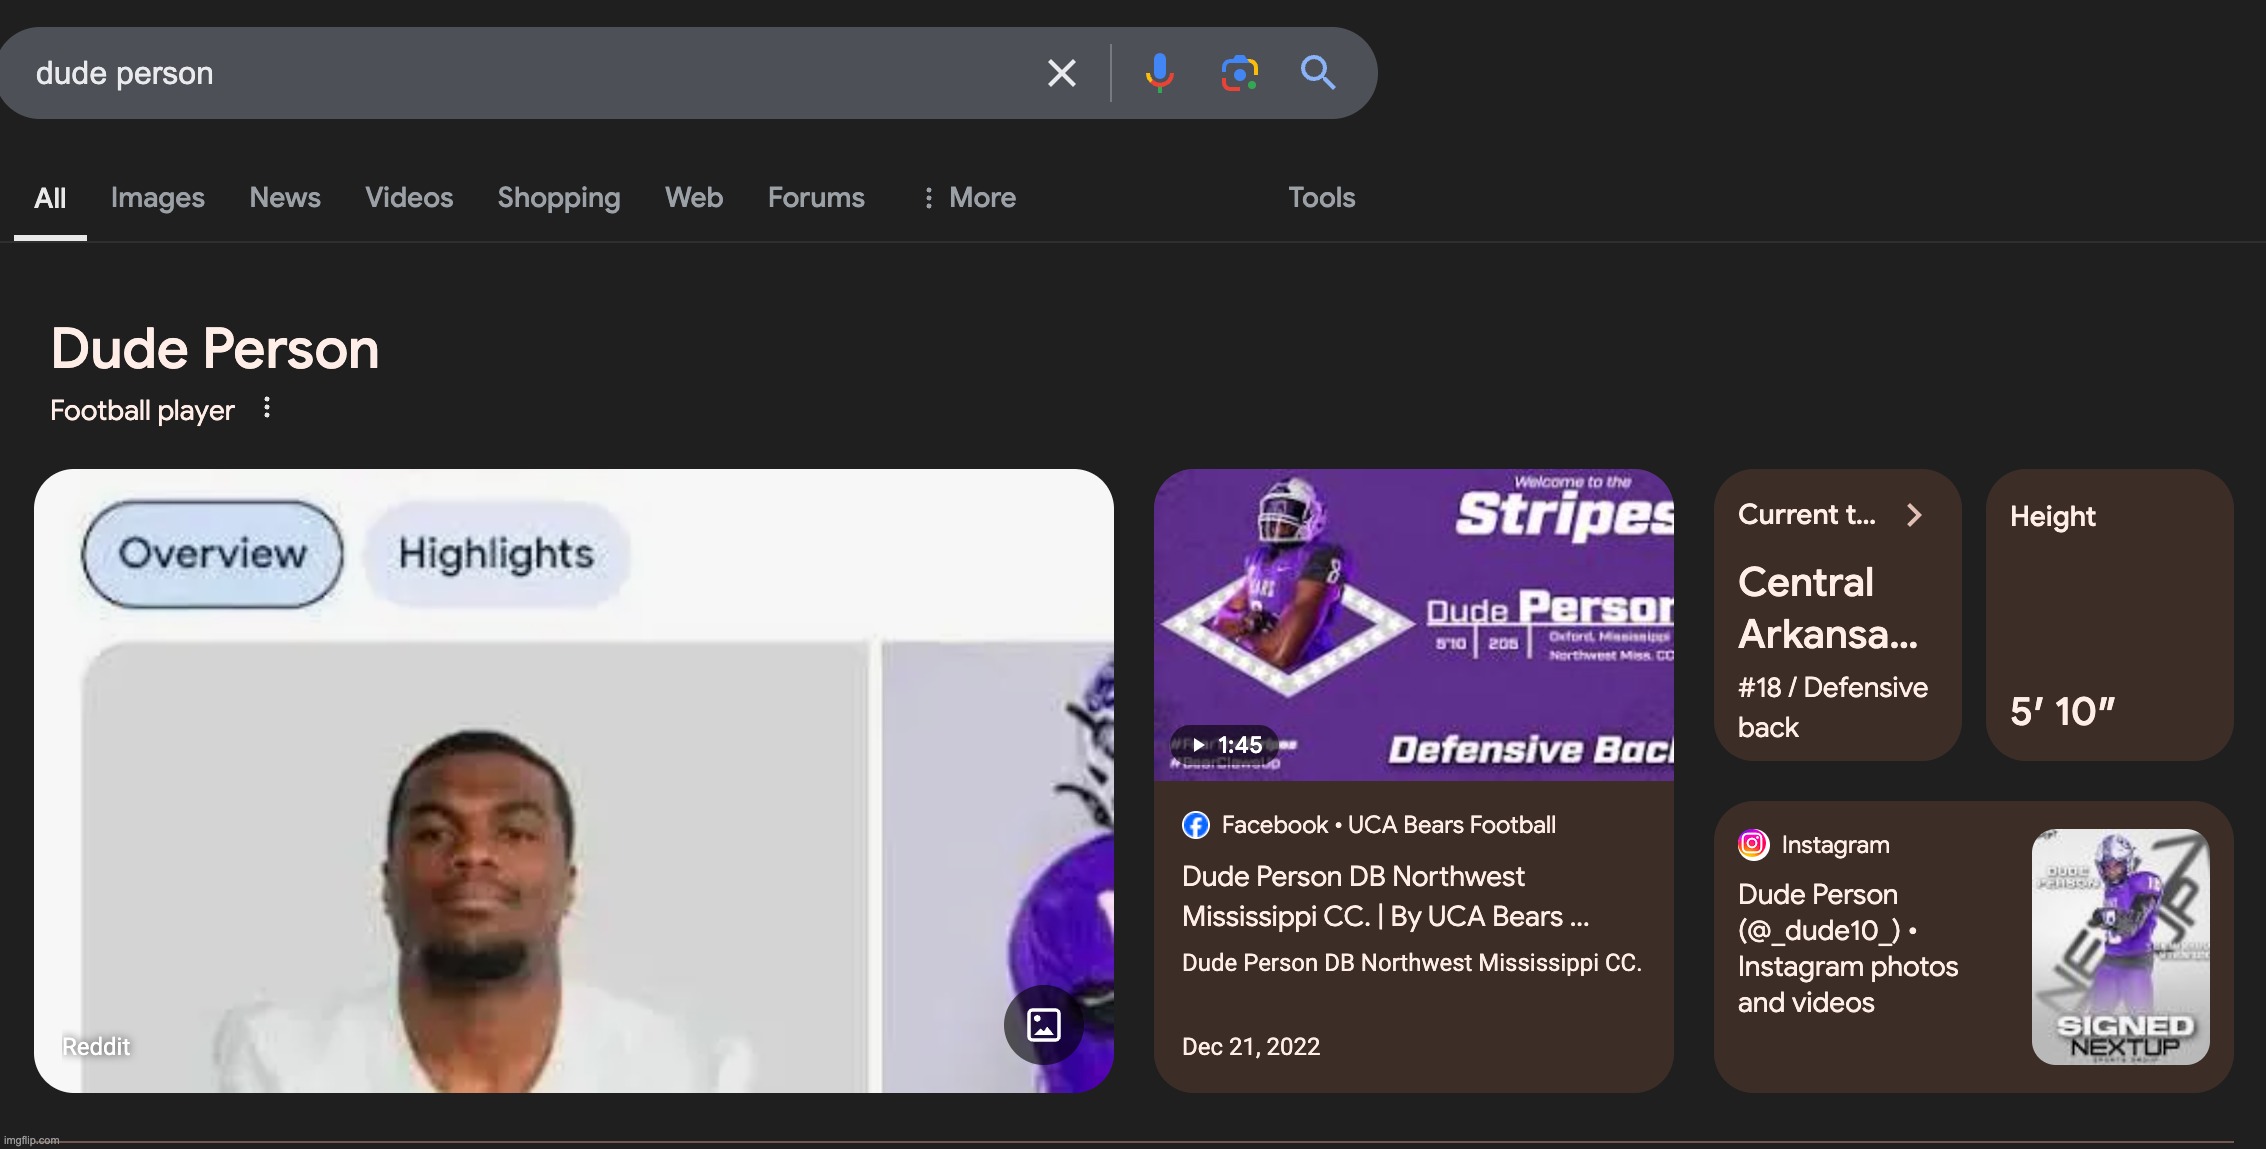Click the 'Reddit' image source label
Viewport: 2266px width, 1149px height.
coord(96,1047)
